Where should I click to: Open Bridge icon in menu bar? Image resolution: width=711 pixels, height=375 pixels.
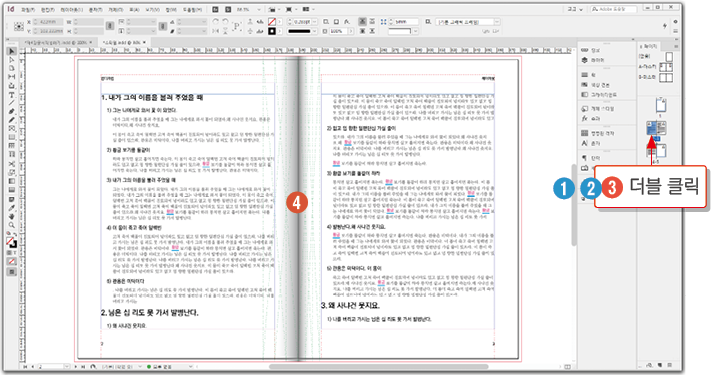point(215,10)
